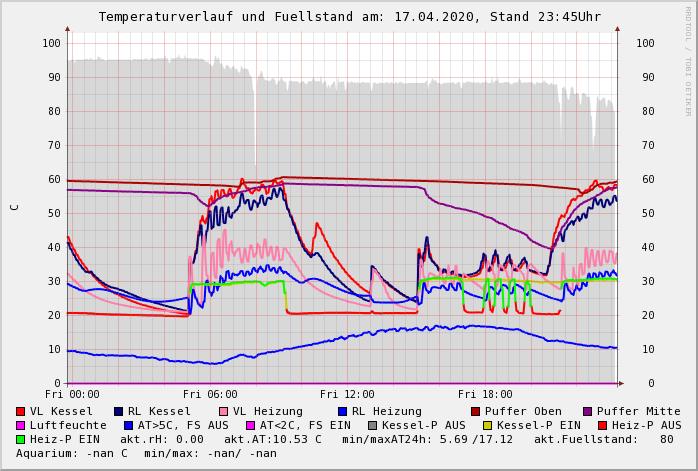Select the magenta Luftfeuchte legend swatch
Image resolution: width=698 pixels, height=471 pixels.
tap(21, 425)
